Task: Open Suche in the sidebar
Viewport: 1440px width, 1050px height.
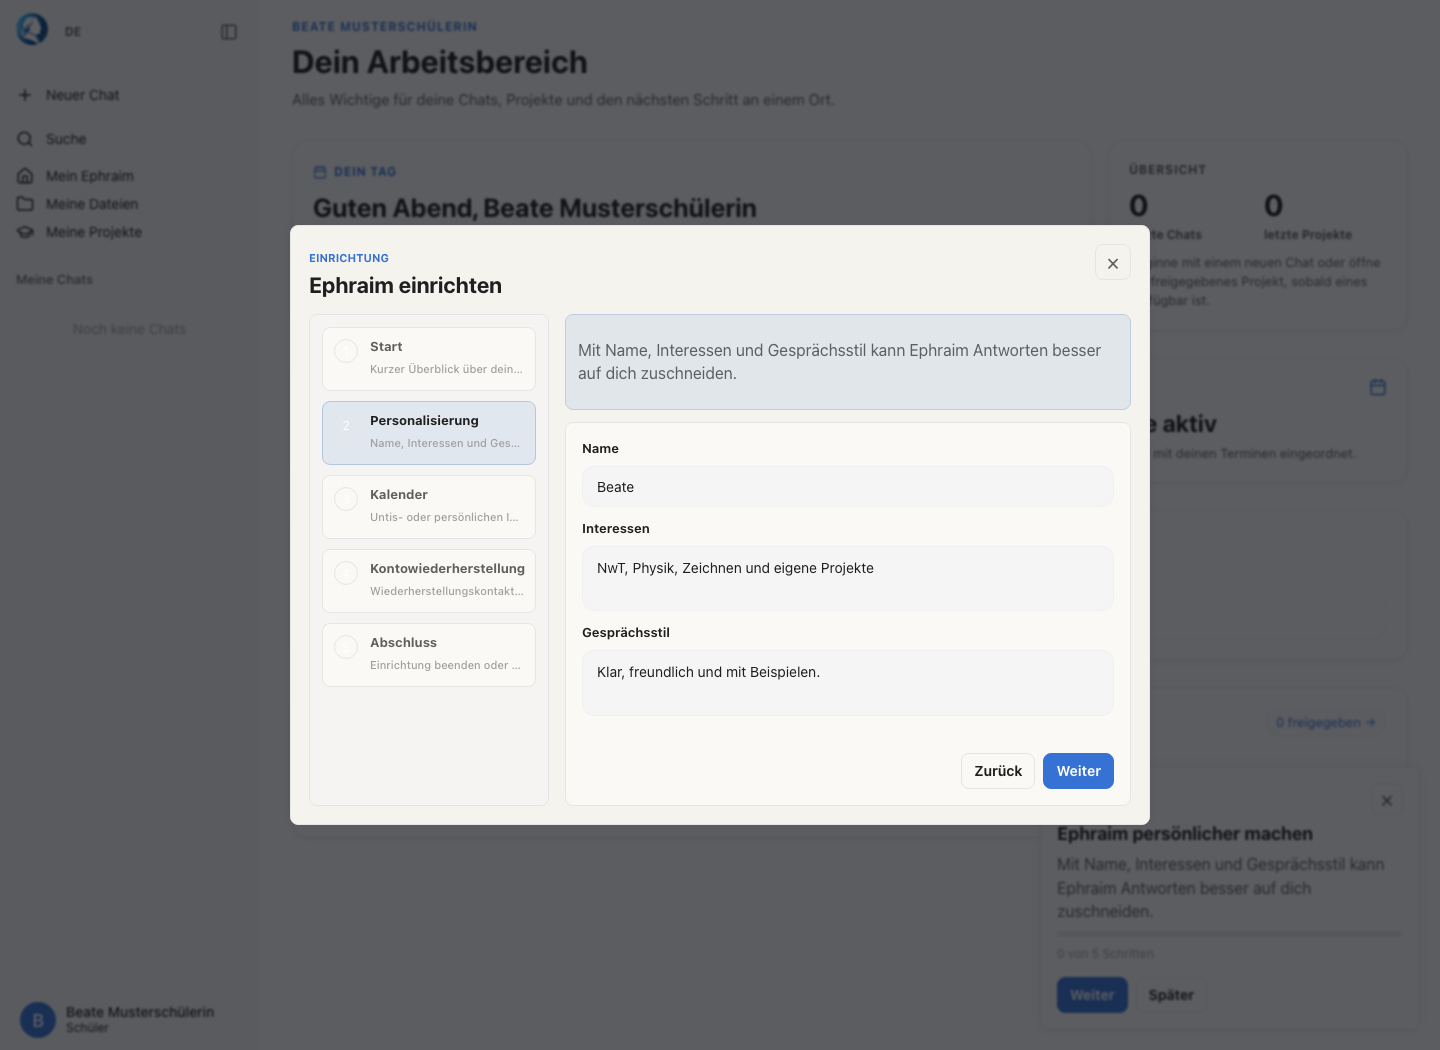Action: point(130,139)
